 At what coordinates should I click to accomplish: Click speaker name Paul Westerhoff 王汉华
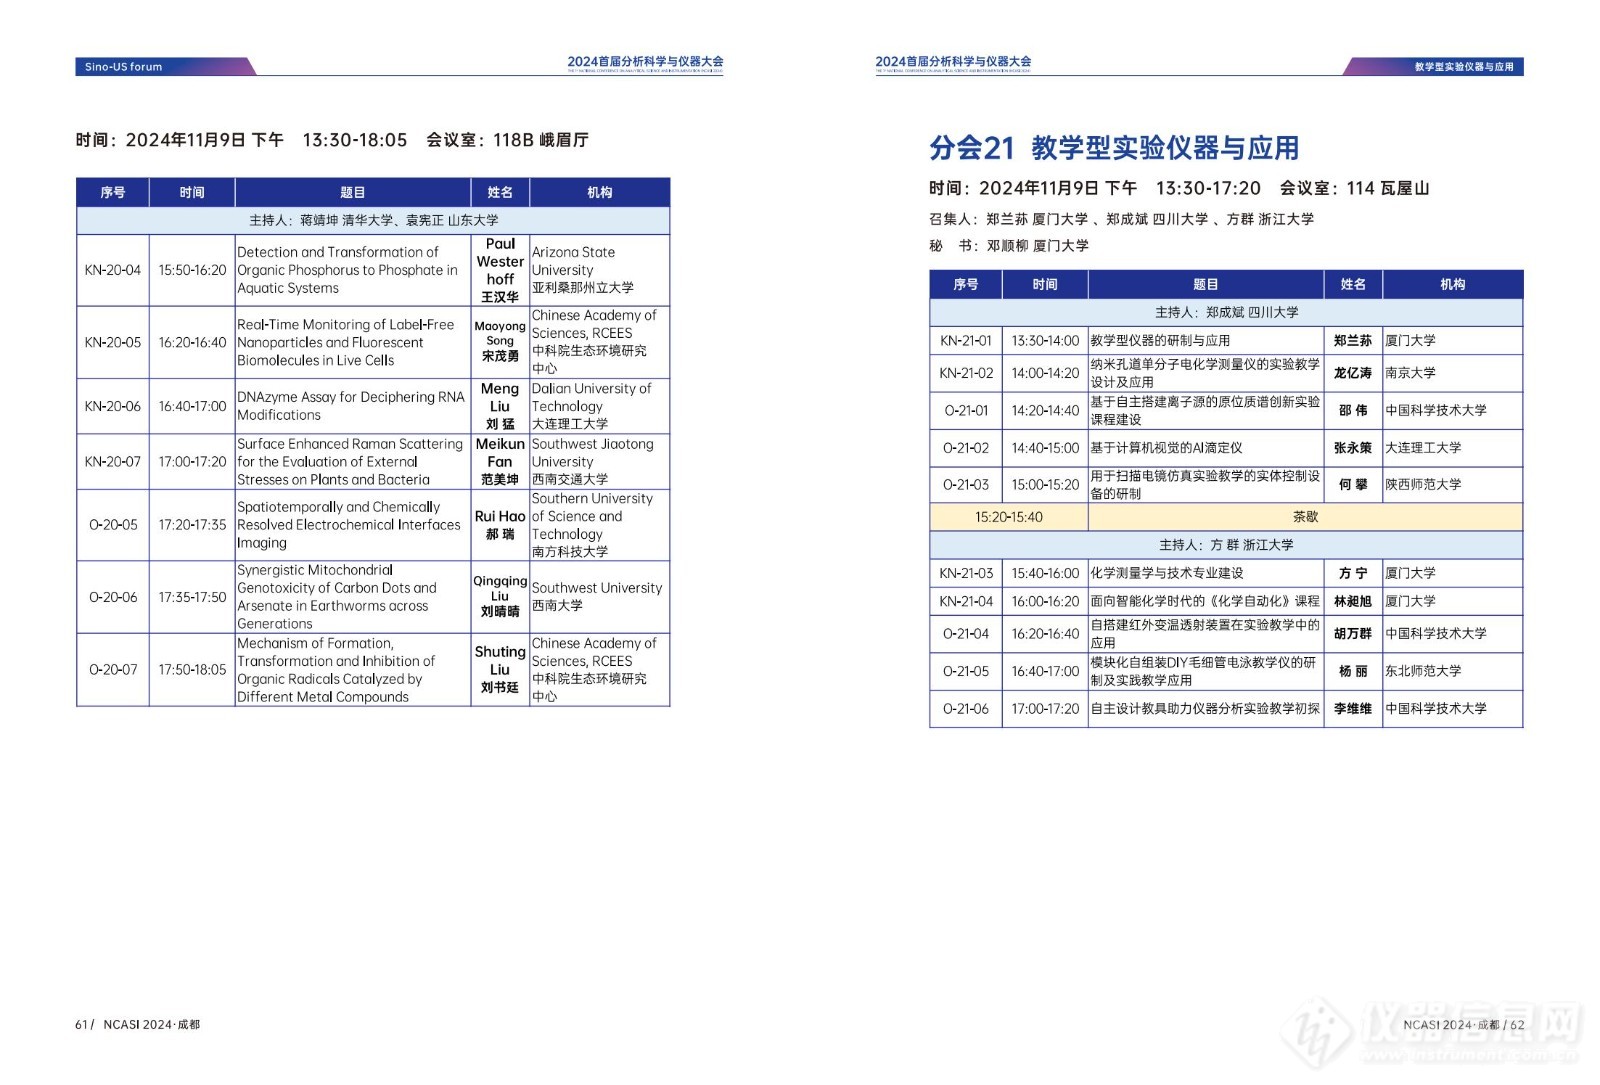(x=500, y=270)
